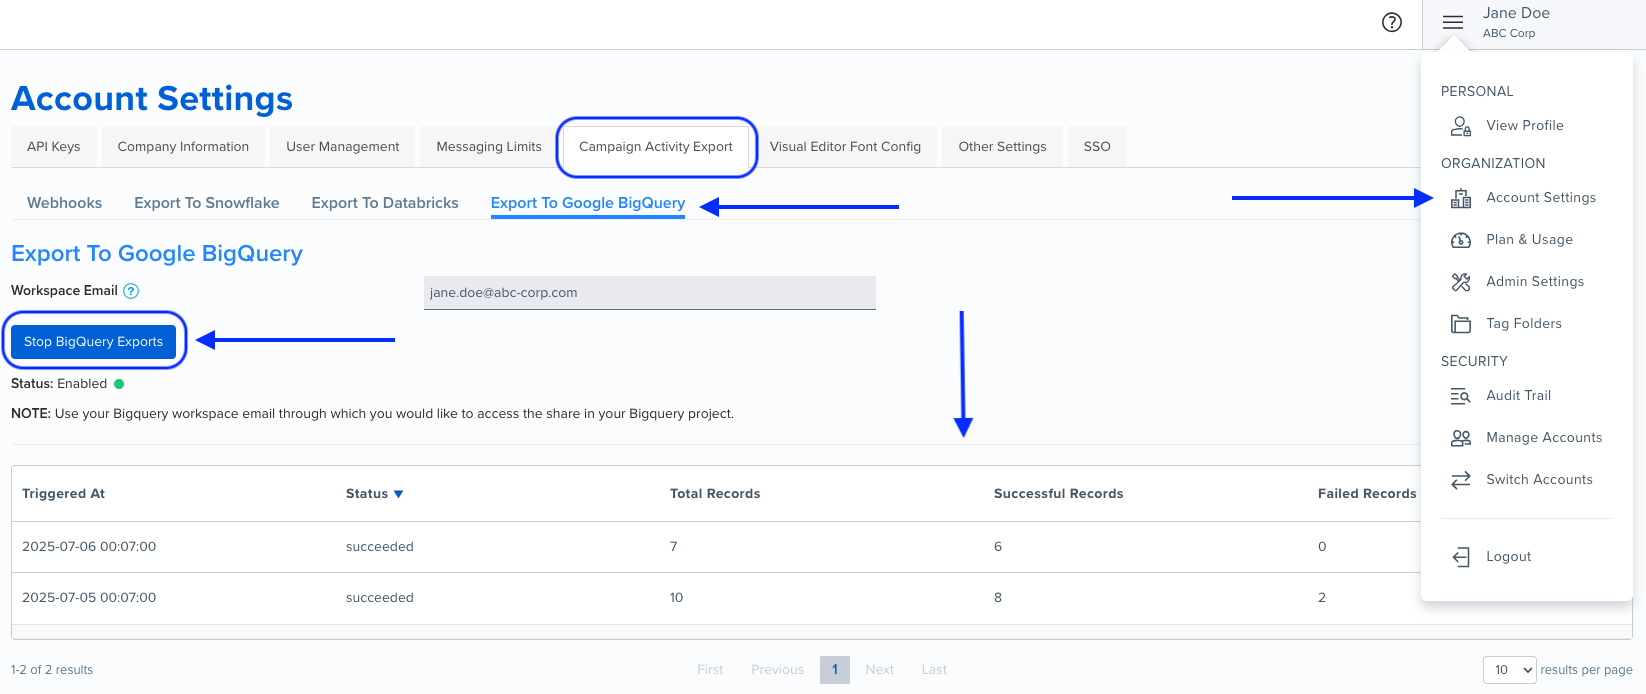Click the Audit Trail search-list icon

(x=1461, y=396)
